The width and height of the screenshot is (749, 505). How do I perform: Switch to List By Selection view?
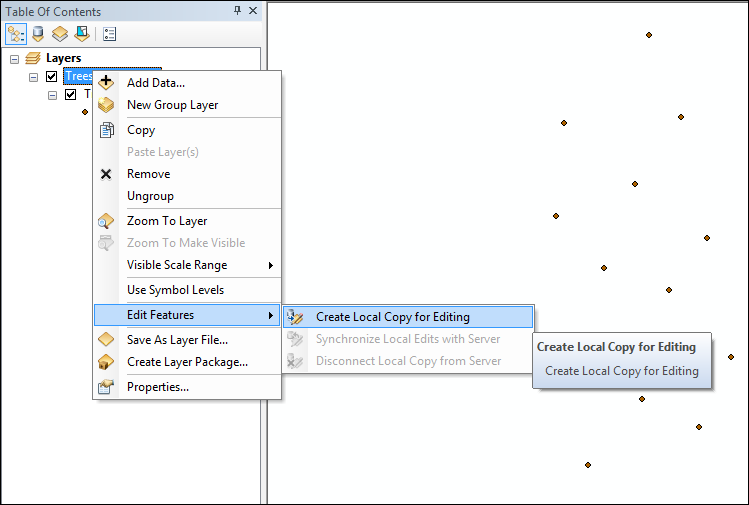pyautogui.click(x=82, y=34)
